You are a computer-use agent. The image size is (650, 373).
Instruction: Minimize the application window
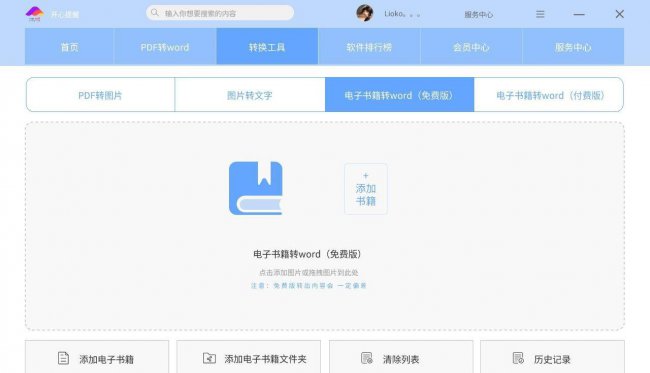click(x=579, y=14)
